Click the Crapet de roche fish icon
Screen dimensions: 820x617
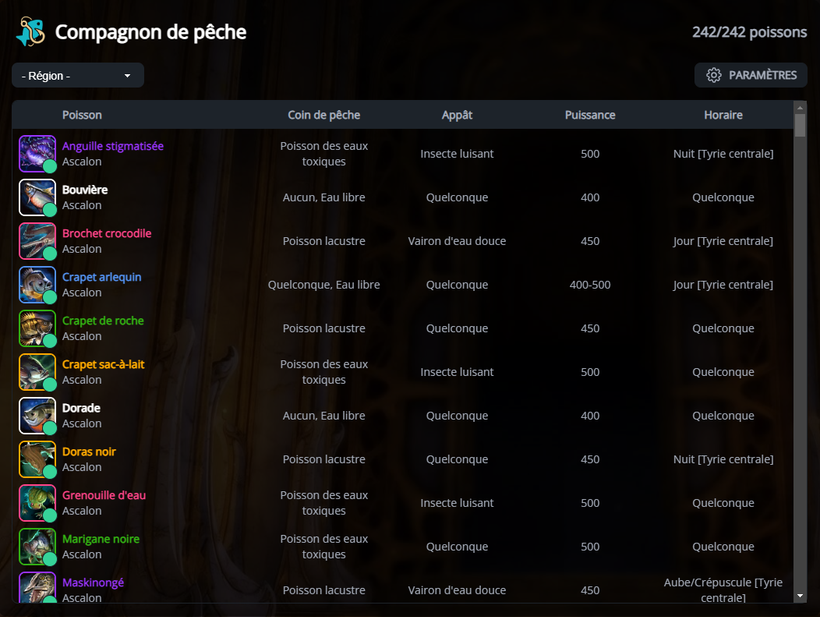coord(37,328)
